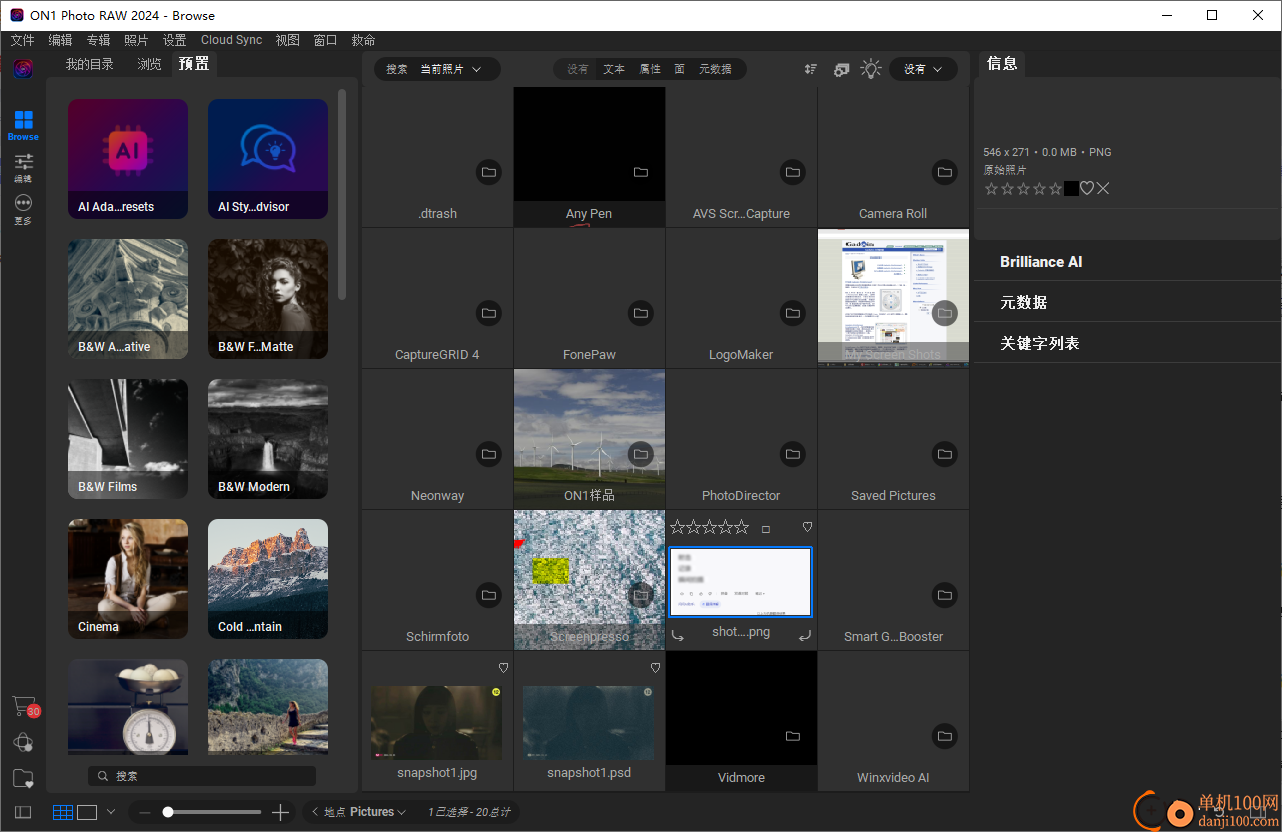1282x832 pixels.
Task: Decrease thumbnail size with minus icon
Action: pyautogui.click(x=145, y=812)
